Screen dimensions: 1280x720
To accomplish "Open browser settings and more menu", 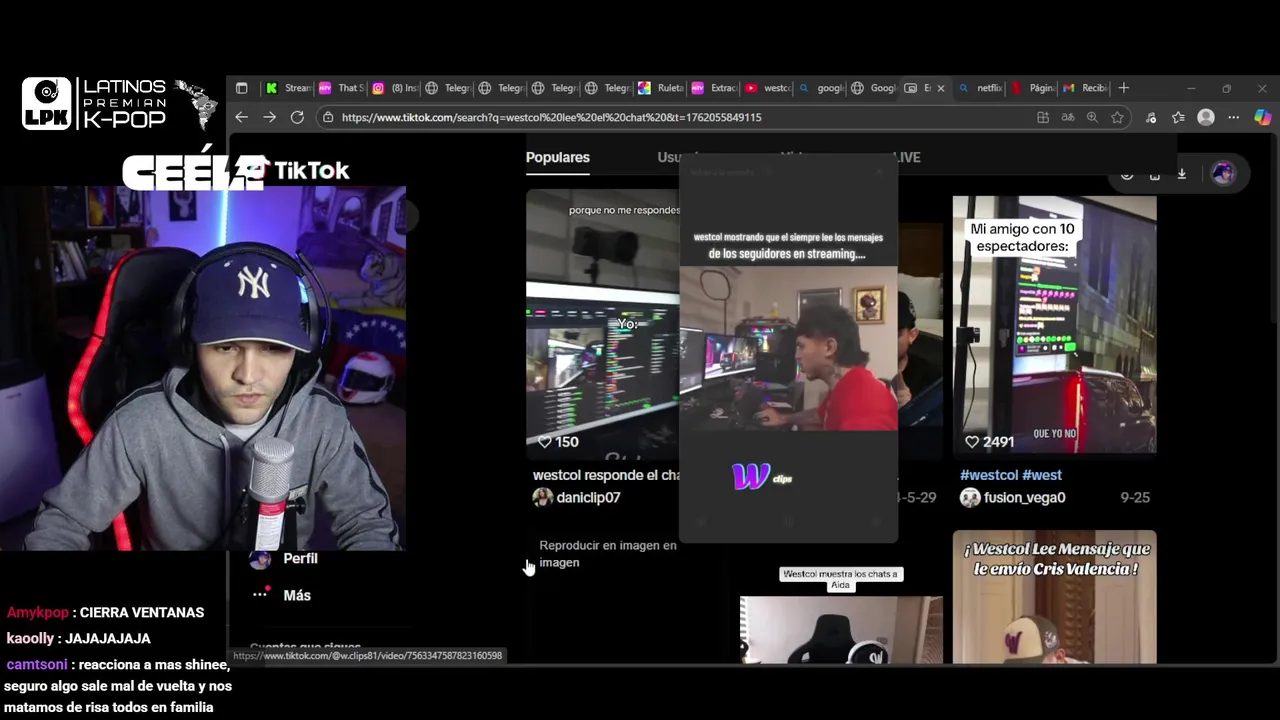I will [x=1233, y=117].
